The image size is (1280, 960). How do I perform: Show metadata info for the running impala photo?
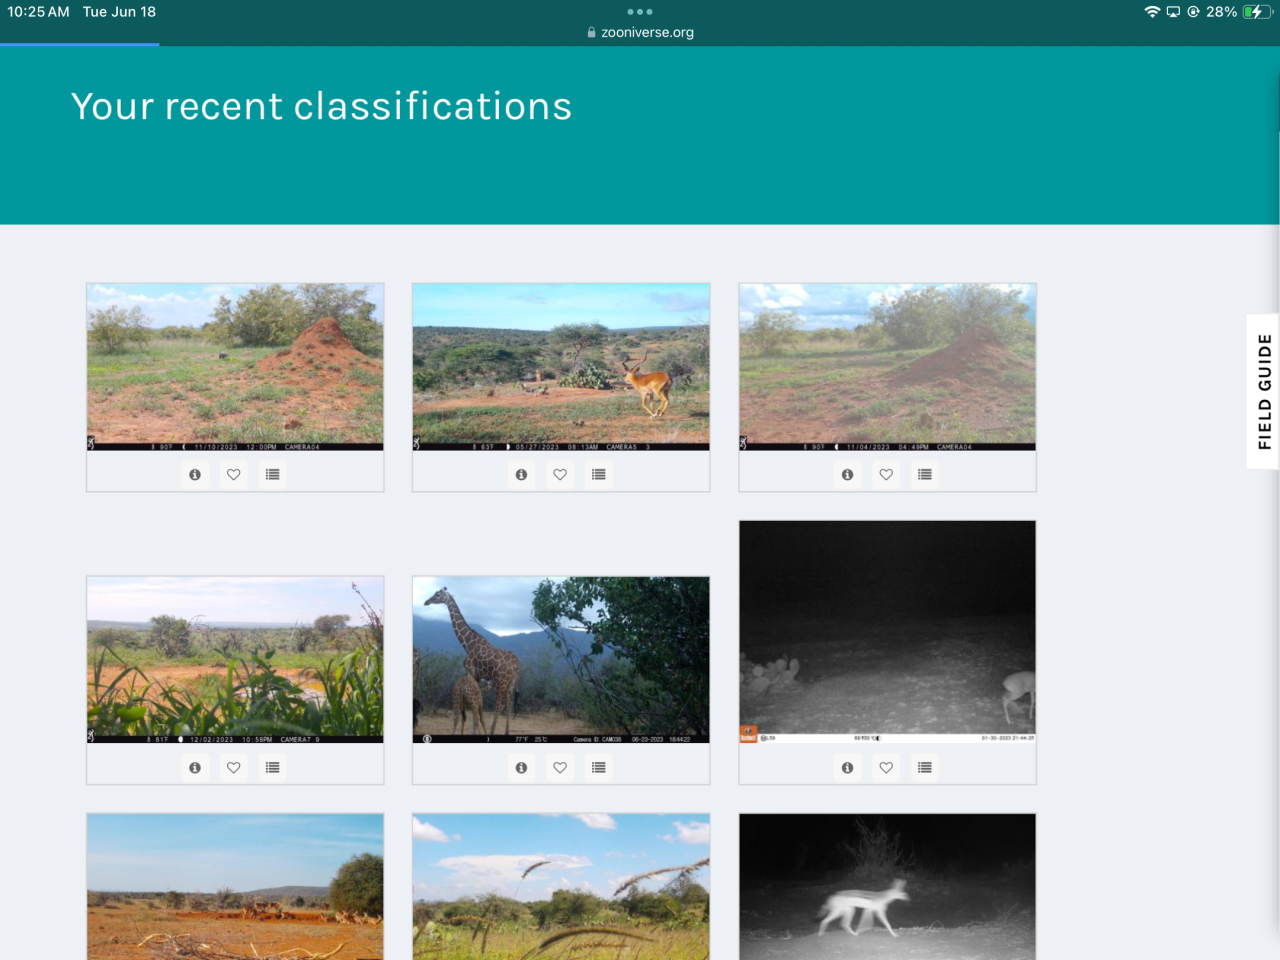click(521, 475)
